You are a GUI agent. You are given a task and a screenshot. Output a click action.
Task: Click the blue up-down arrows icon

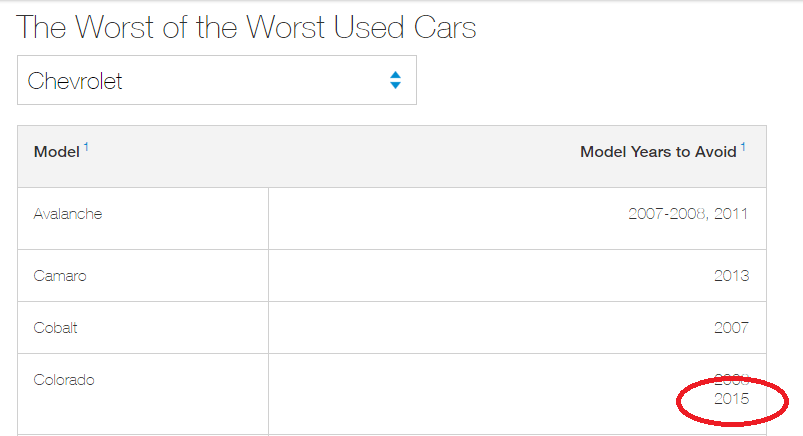point(396,80)
